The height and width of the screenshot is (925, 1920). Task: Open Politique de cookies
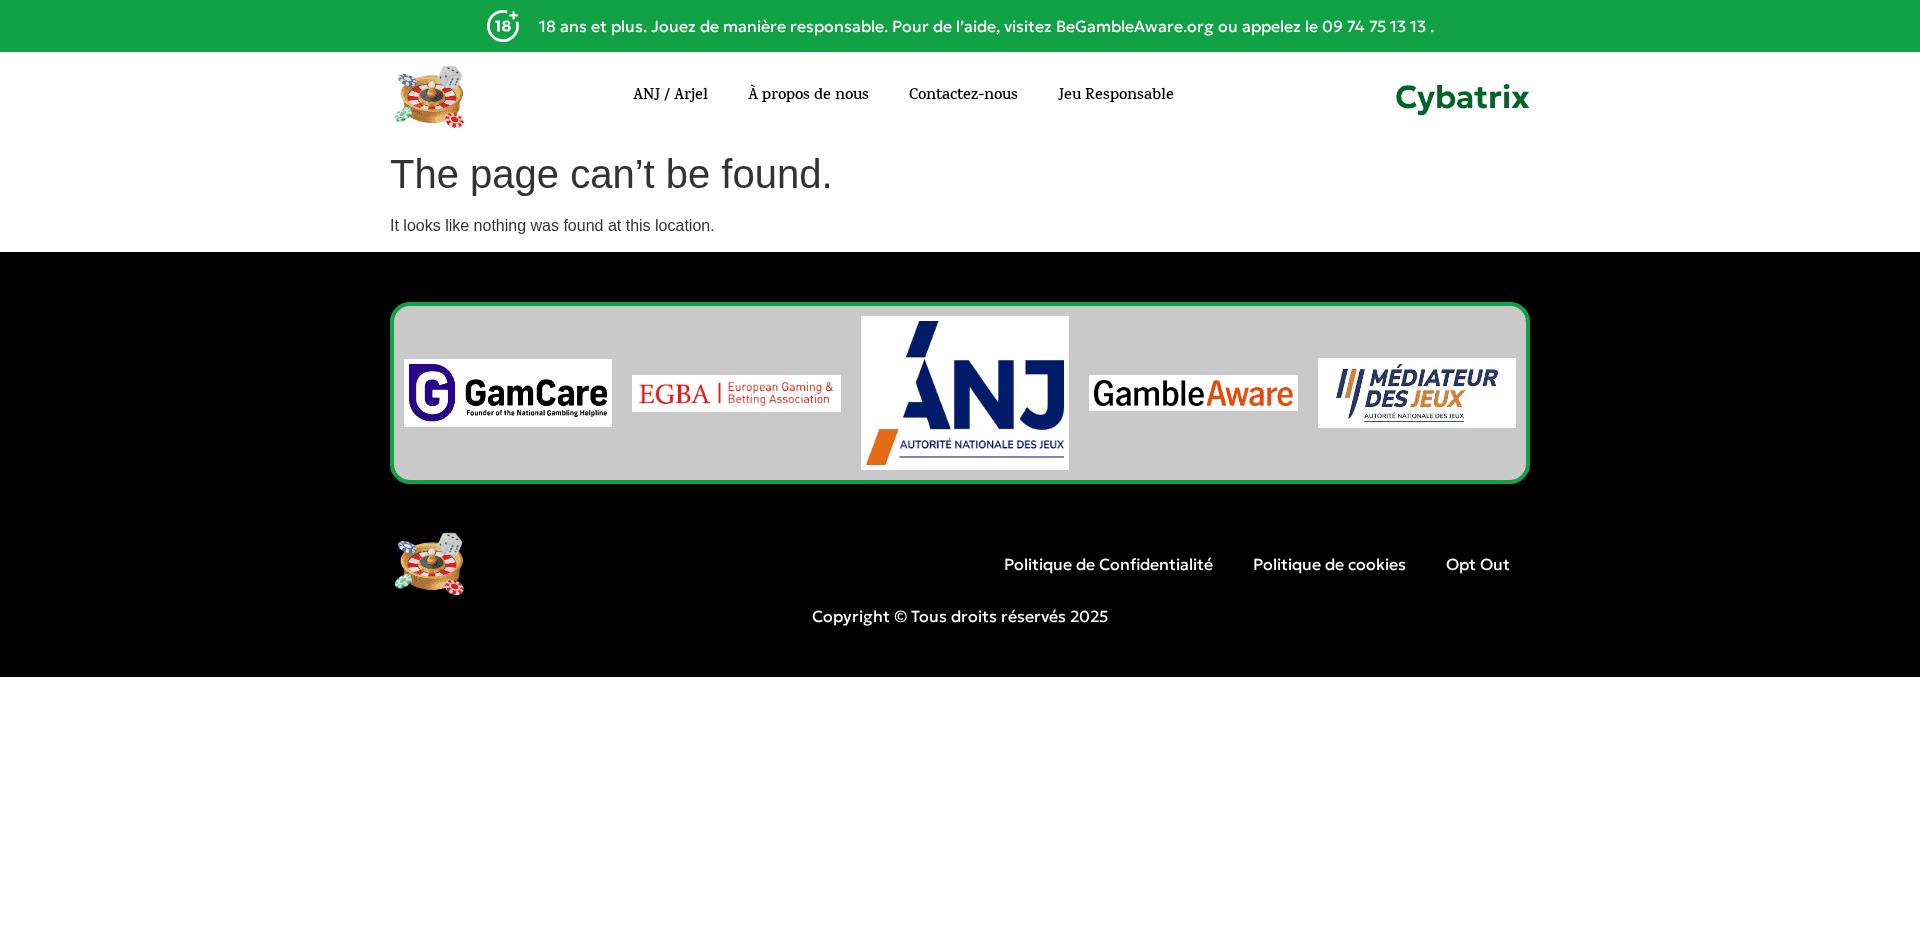point(1329,564)
